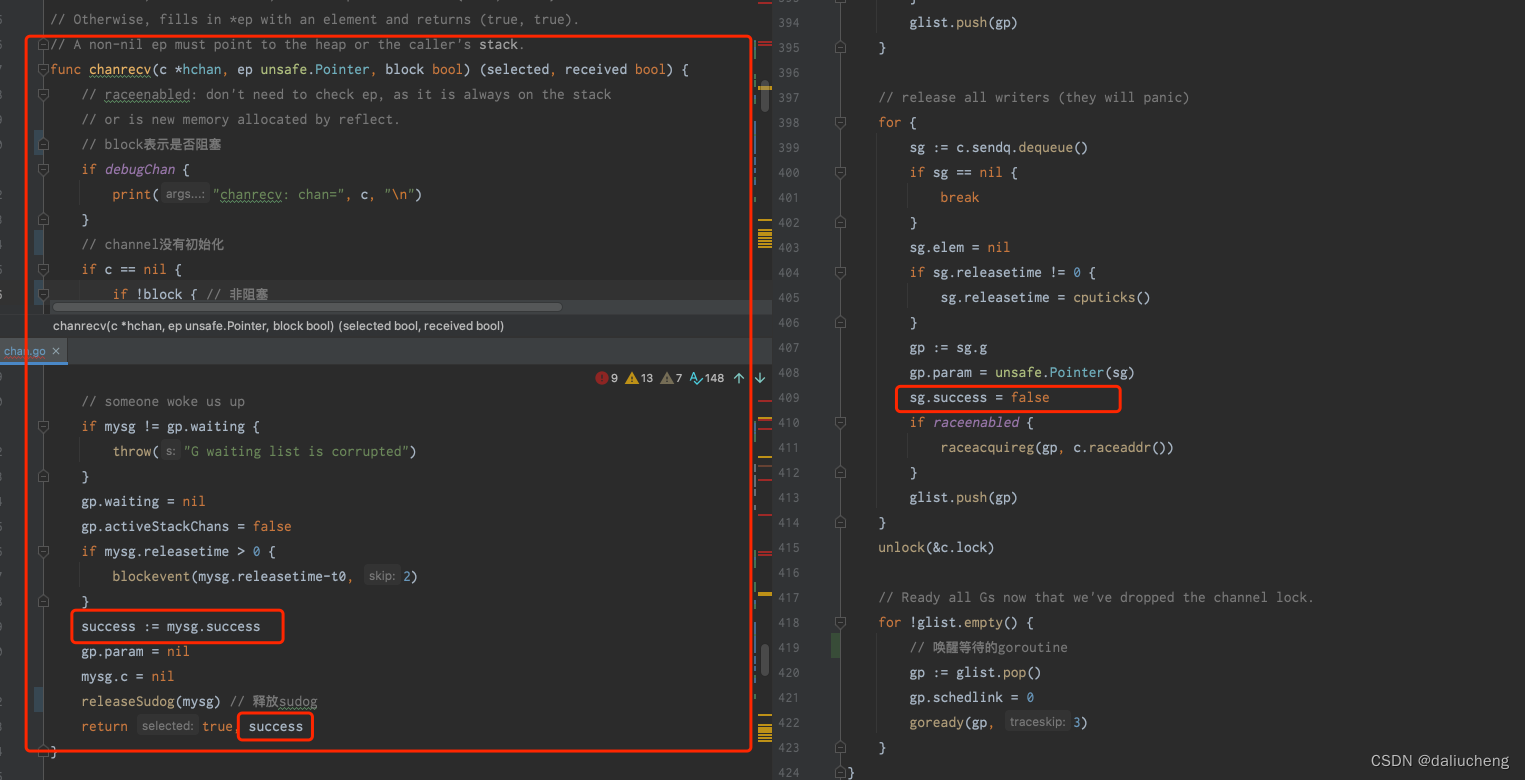Click chanrecv signature breadcrumb below upper pane
1525x780 pixels.
tap(278, 326)
